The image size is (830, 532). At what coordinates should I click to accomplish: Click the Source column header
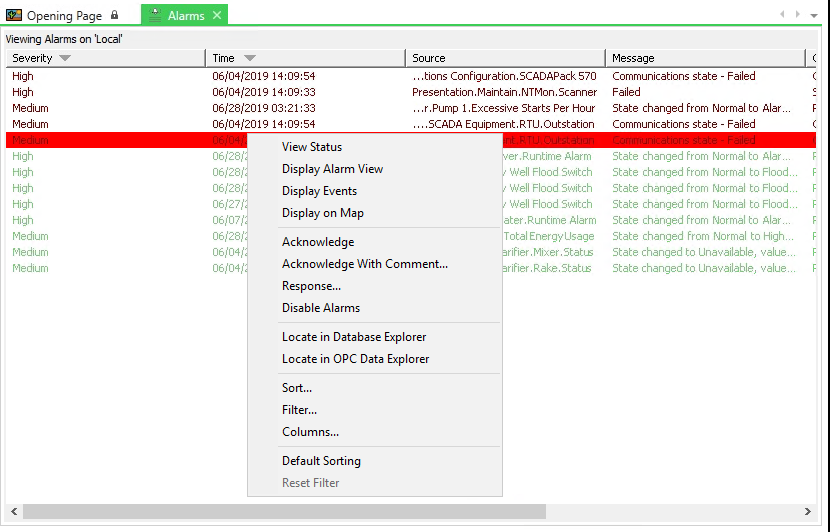click(504, 58)
